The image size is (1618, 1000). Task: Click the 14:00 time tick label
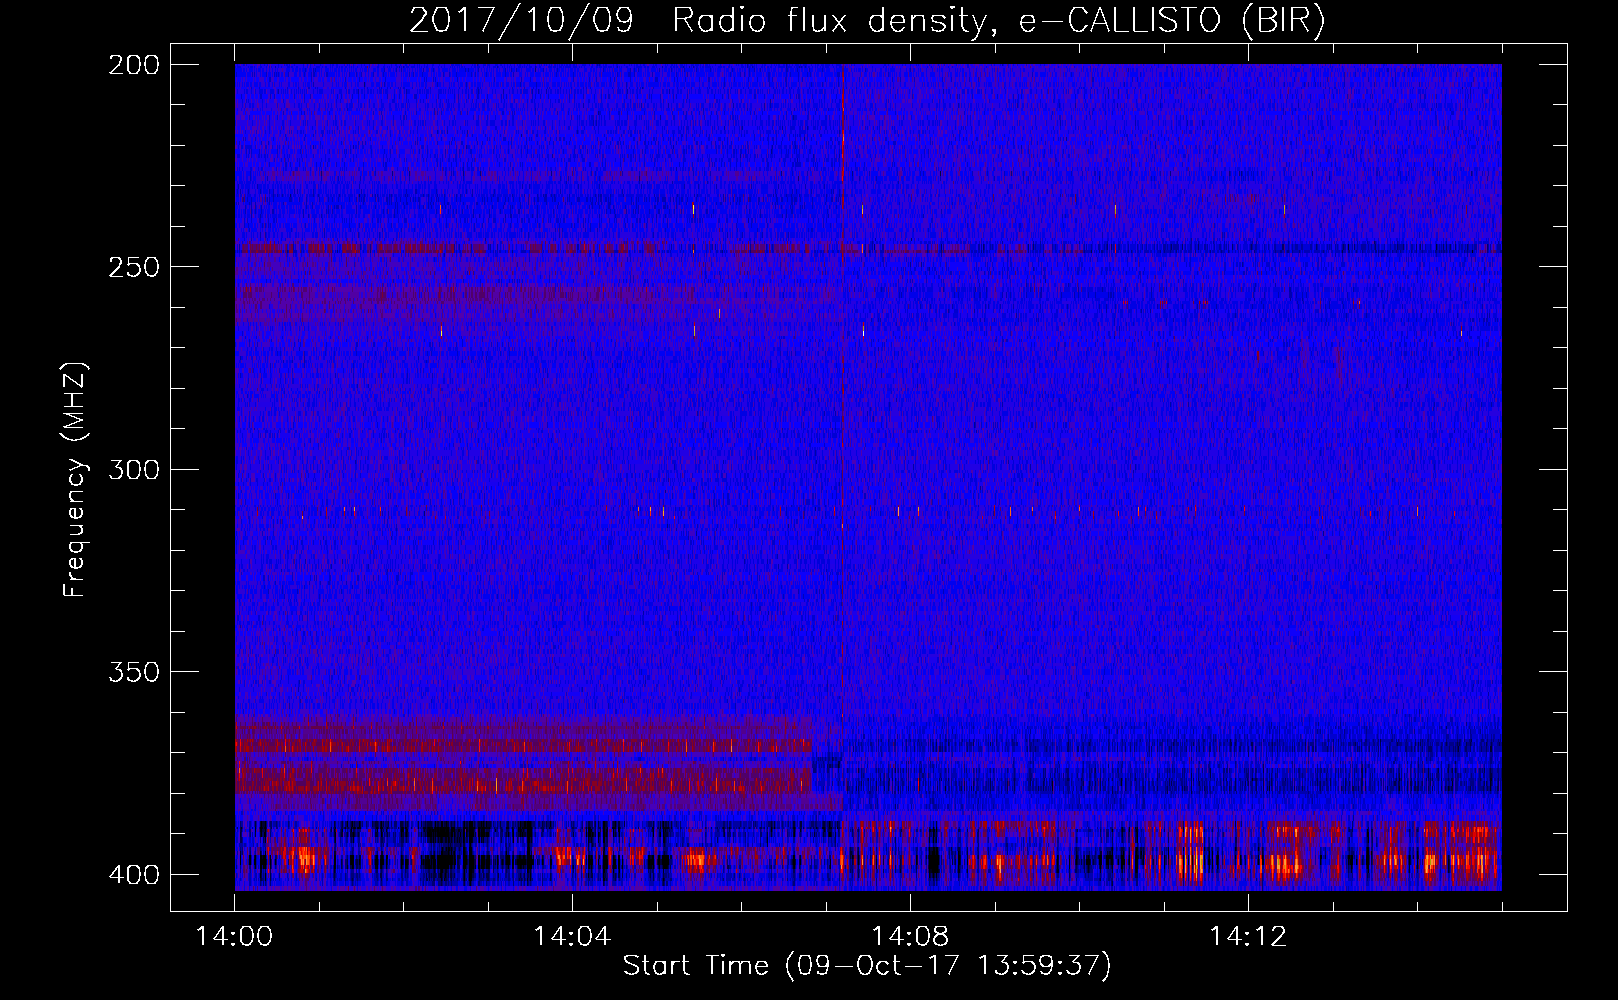click(x=234, y=937)
